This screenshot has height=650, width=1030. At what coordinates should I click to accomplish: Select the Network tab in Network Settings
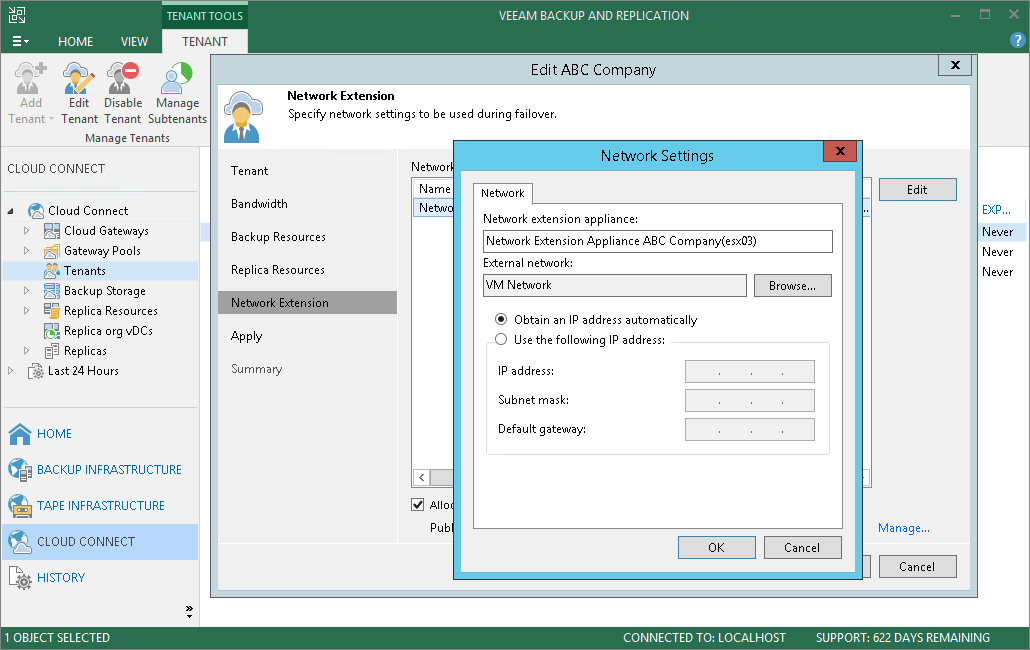coord(503,193)
